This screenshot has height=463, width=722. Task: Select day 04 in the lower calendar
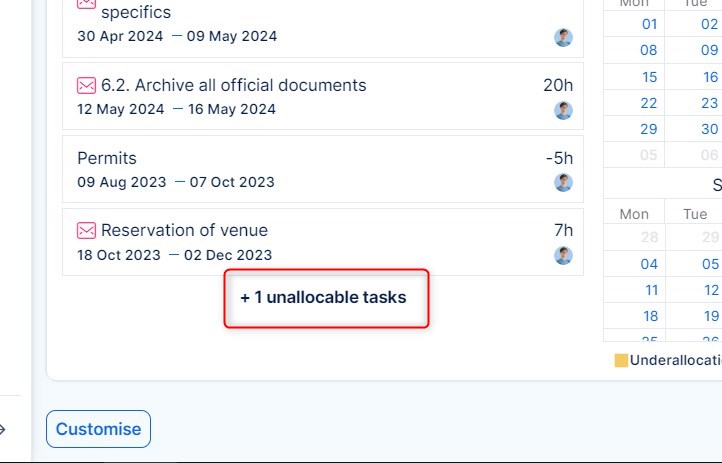650,264
